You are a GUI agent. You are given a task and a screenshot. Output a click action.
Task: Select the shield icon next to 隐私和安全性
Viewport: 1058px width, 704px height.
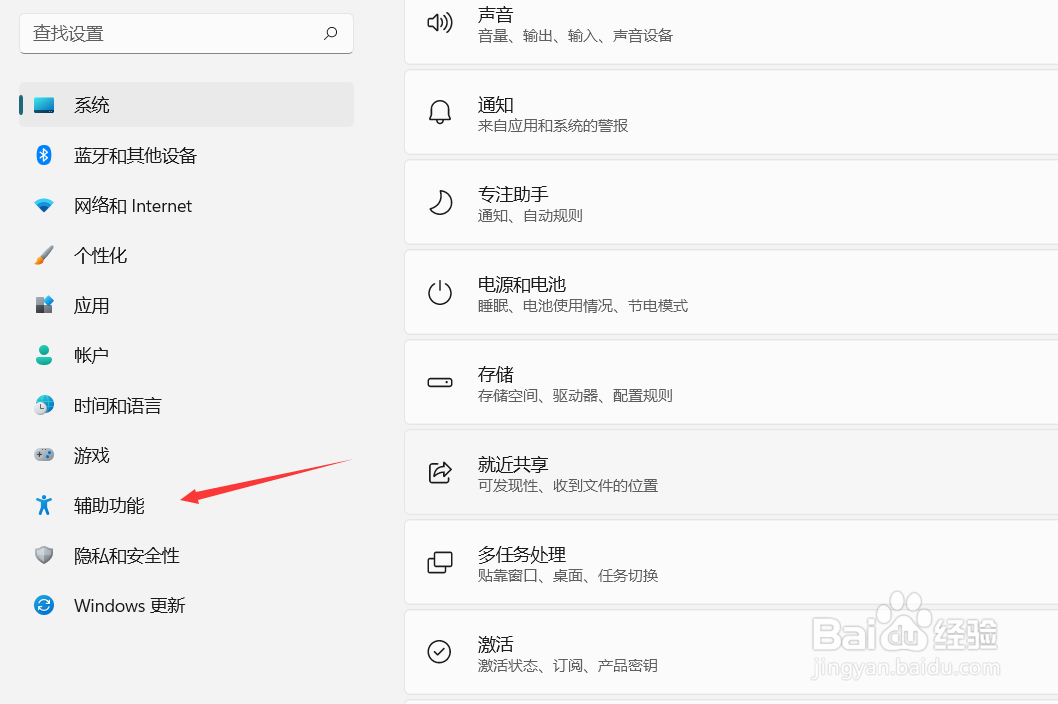click(44, 555)
